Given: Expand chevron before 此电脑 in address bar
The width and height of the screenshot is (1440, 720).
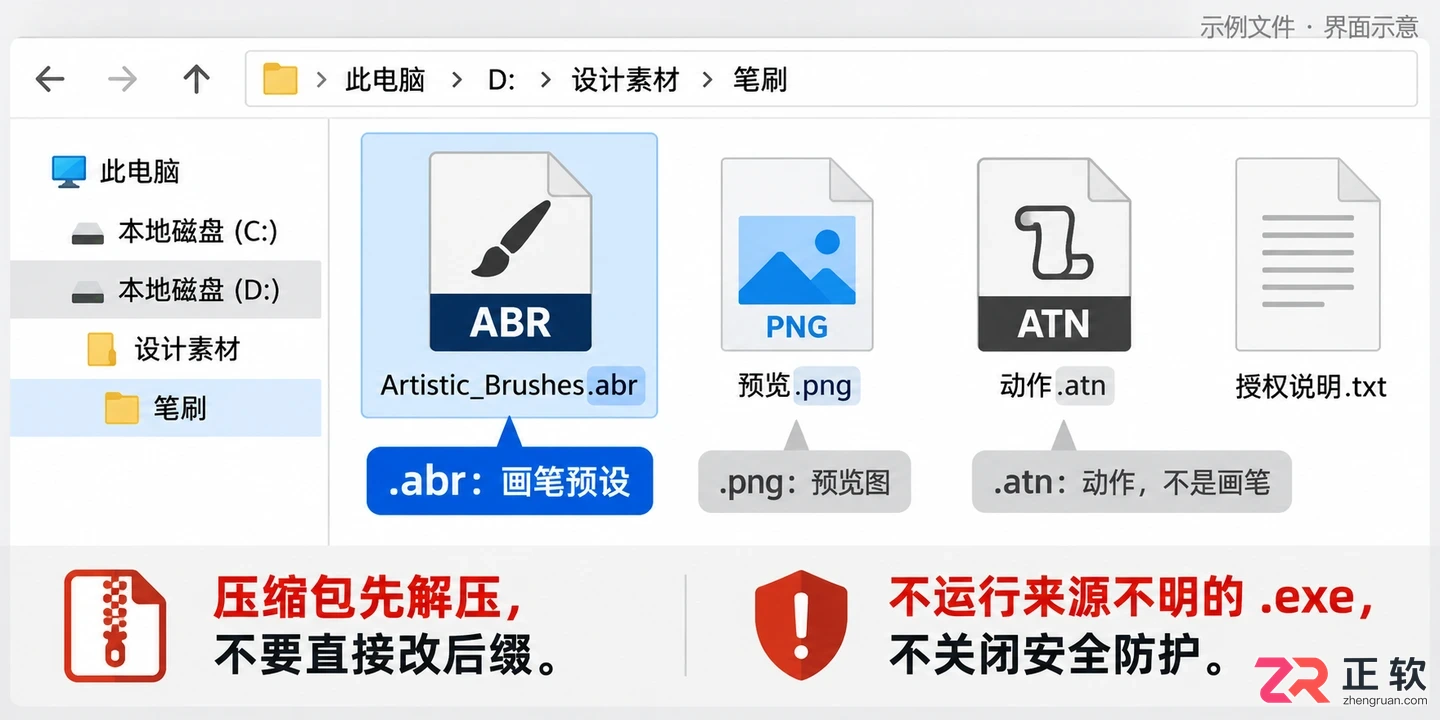Looking at the screenshot, I should tap(321, 79).
